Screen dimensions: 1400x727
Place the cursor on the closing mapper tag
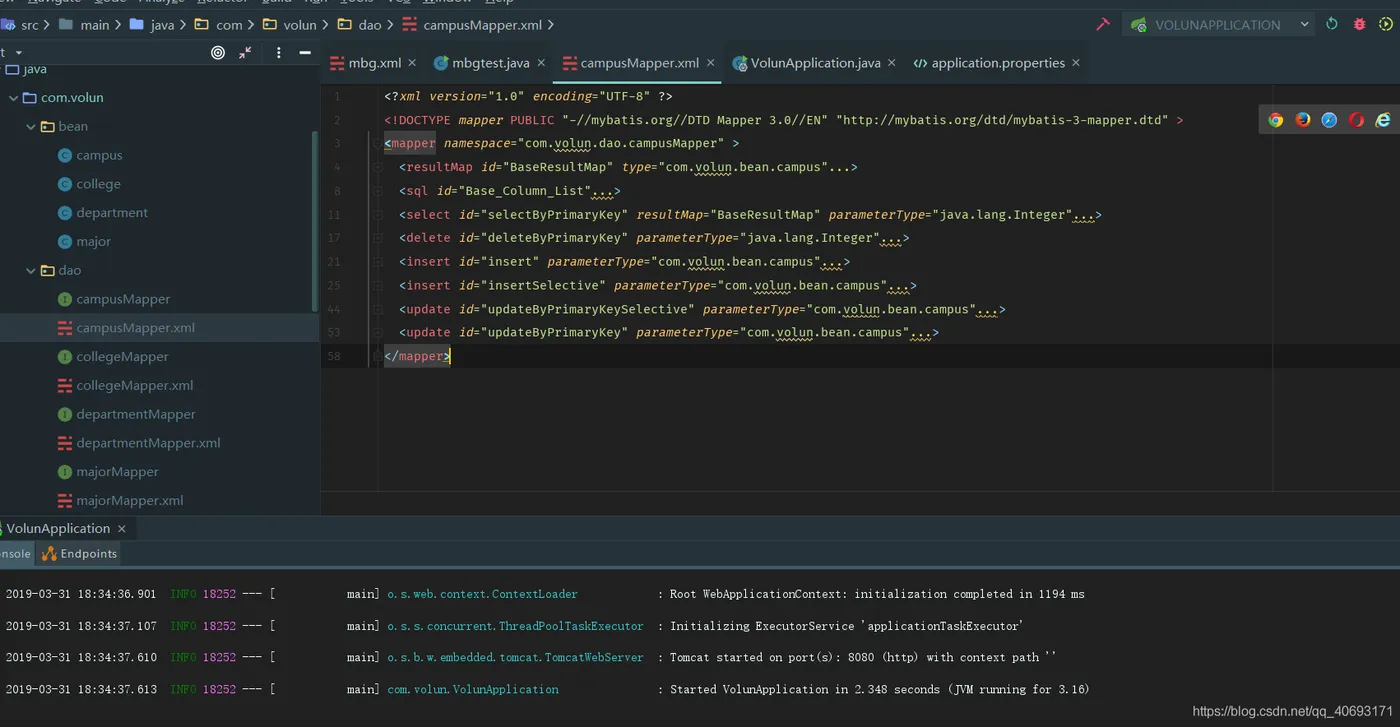click(417, 356)
